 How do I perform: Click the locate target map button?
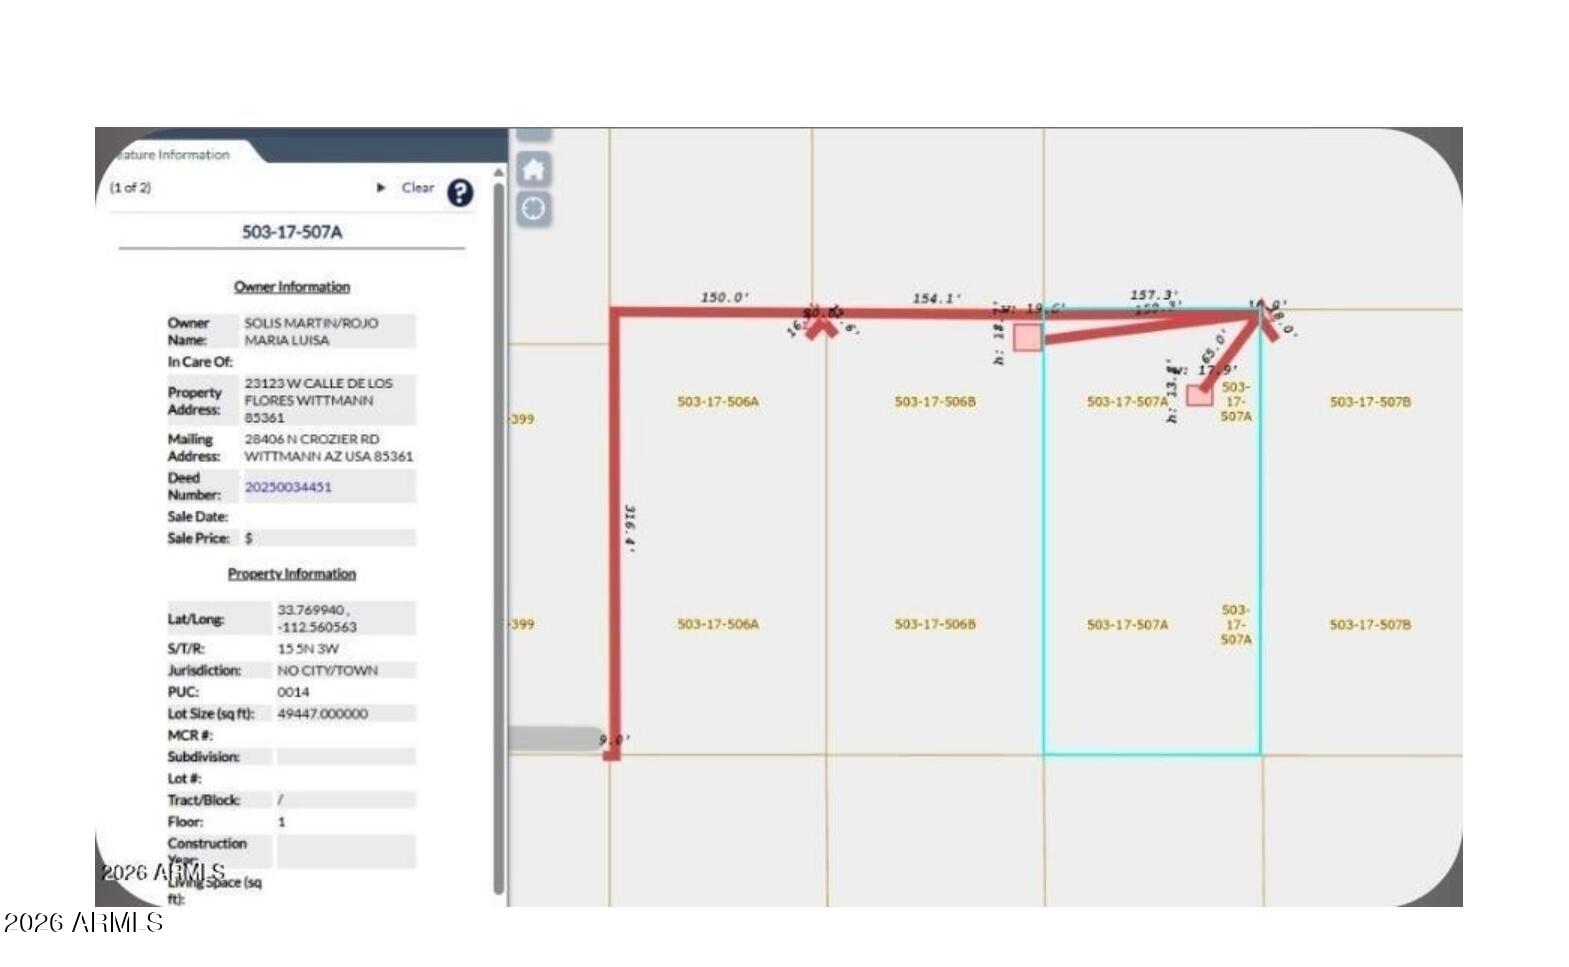tap(534, 209)
